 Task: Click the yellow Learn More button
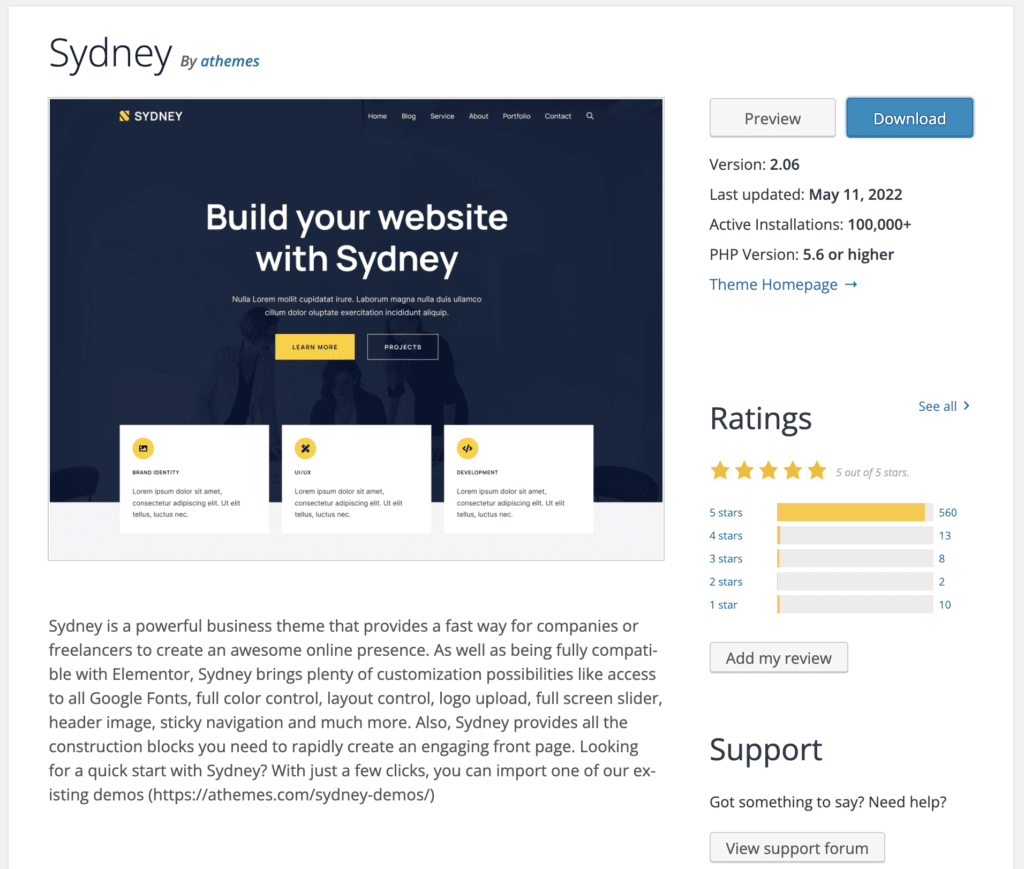click(315, 347)
